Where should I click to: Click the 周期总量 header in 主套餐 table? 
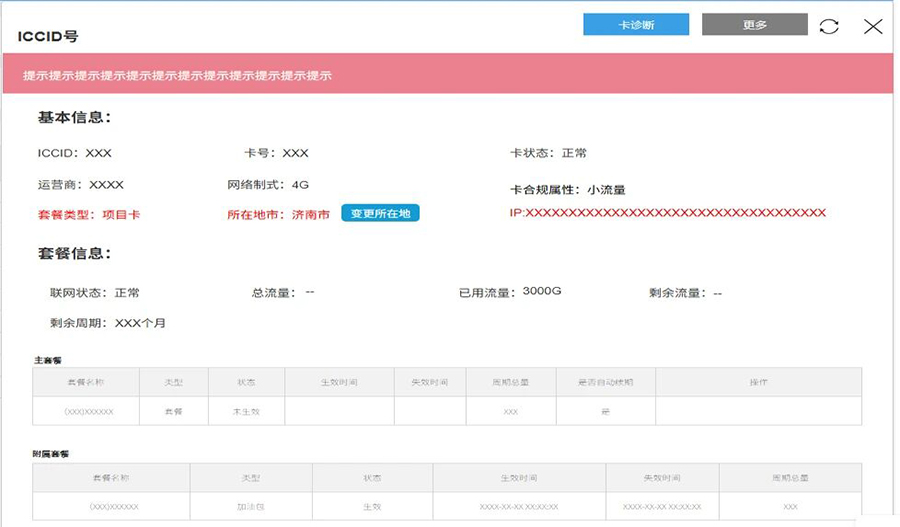click(x=510, y=382)
